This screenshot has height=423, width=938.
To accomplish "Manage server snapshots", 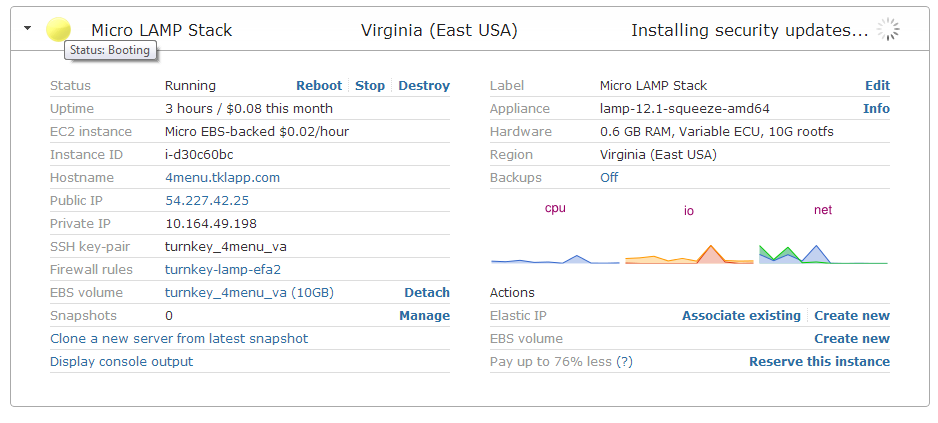I will (x=425, y=316).
